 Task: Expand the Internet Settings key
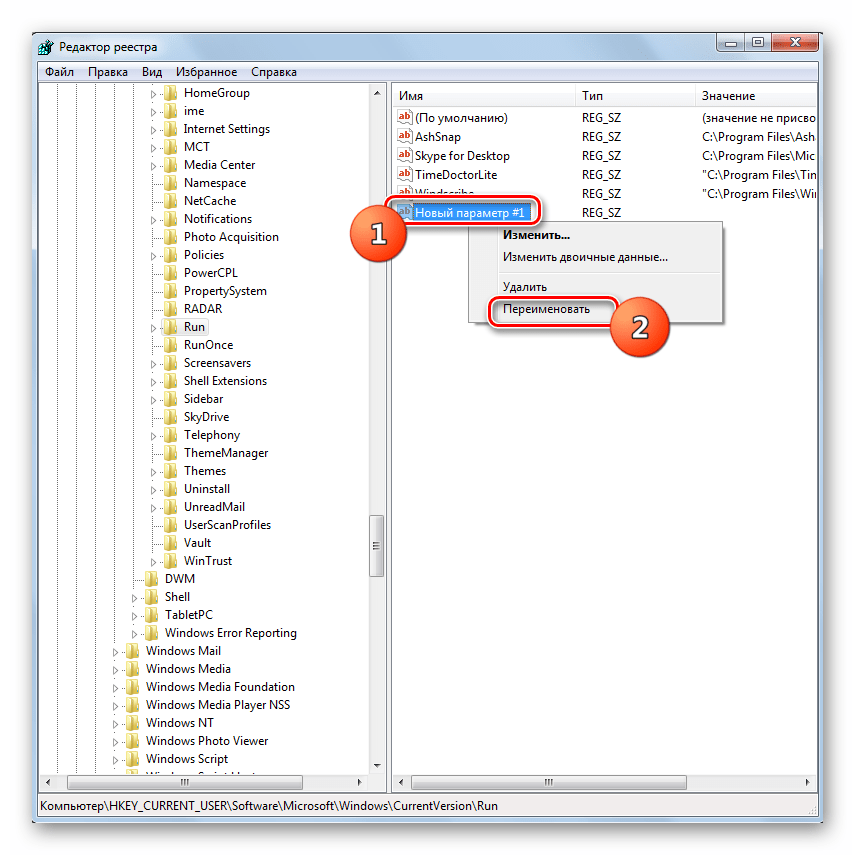pos(153,130)
